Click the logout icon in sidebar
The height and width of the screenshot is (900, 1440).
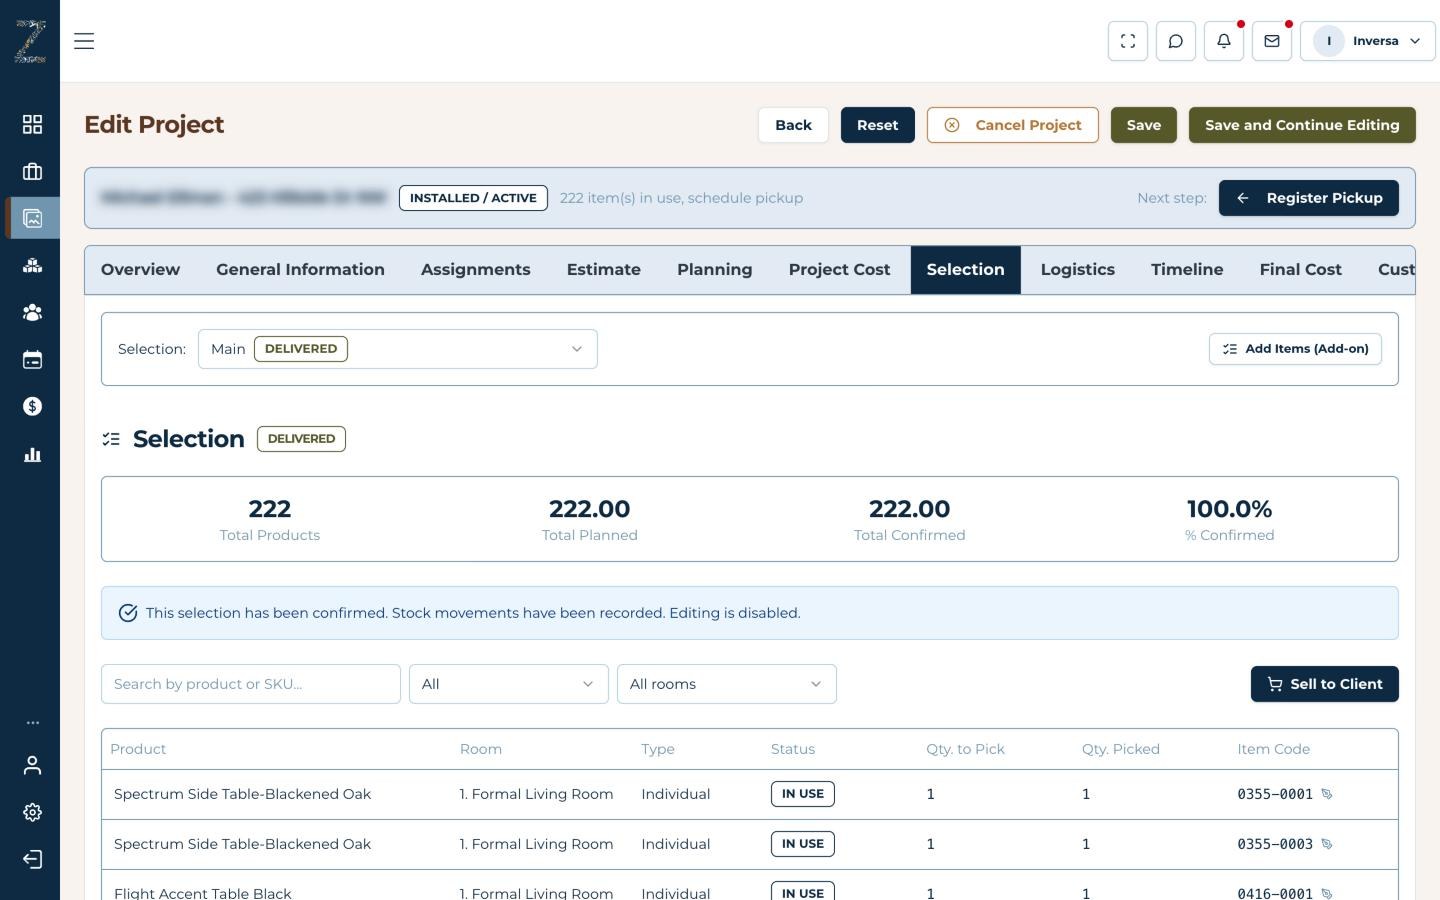32,859
